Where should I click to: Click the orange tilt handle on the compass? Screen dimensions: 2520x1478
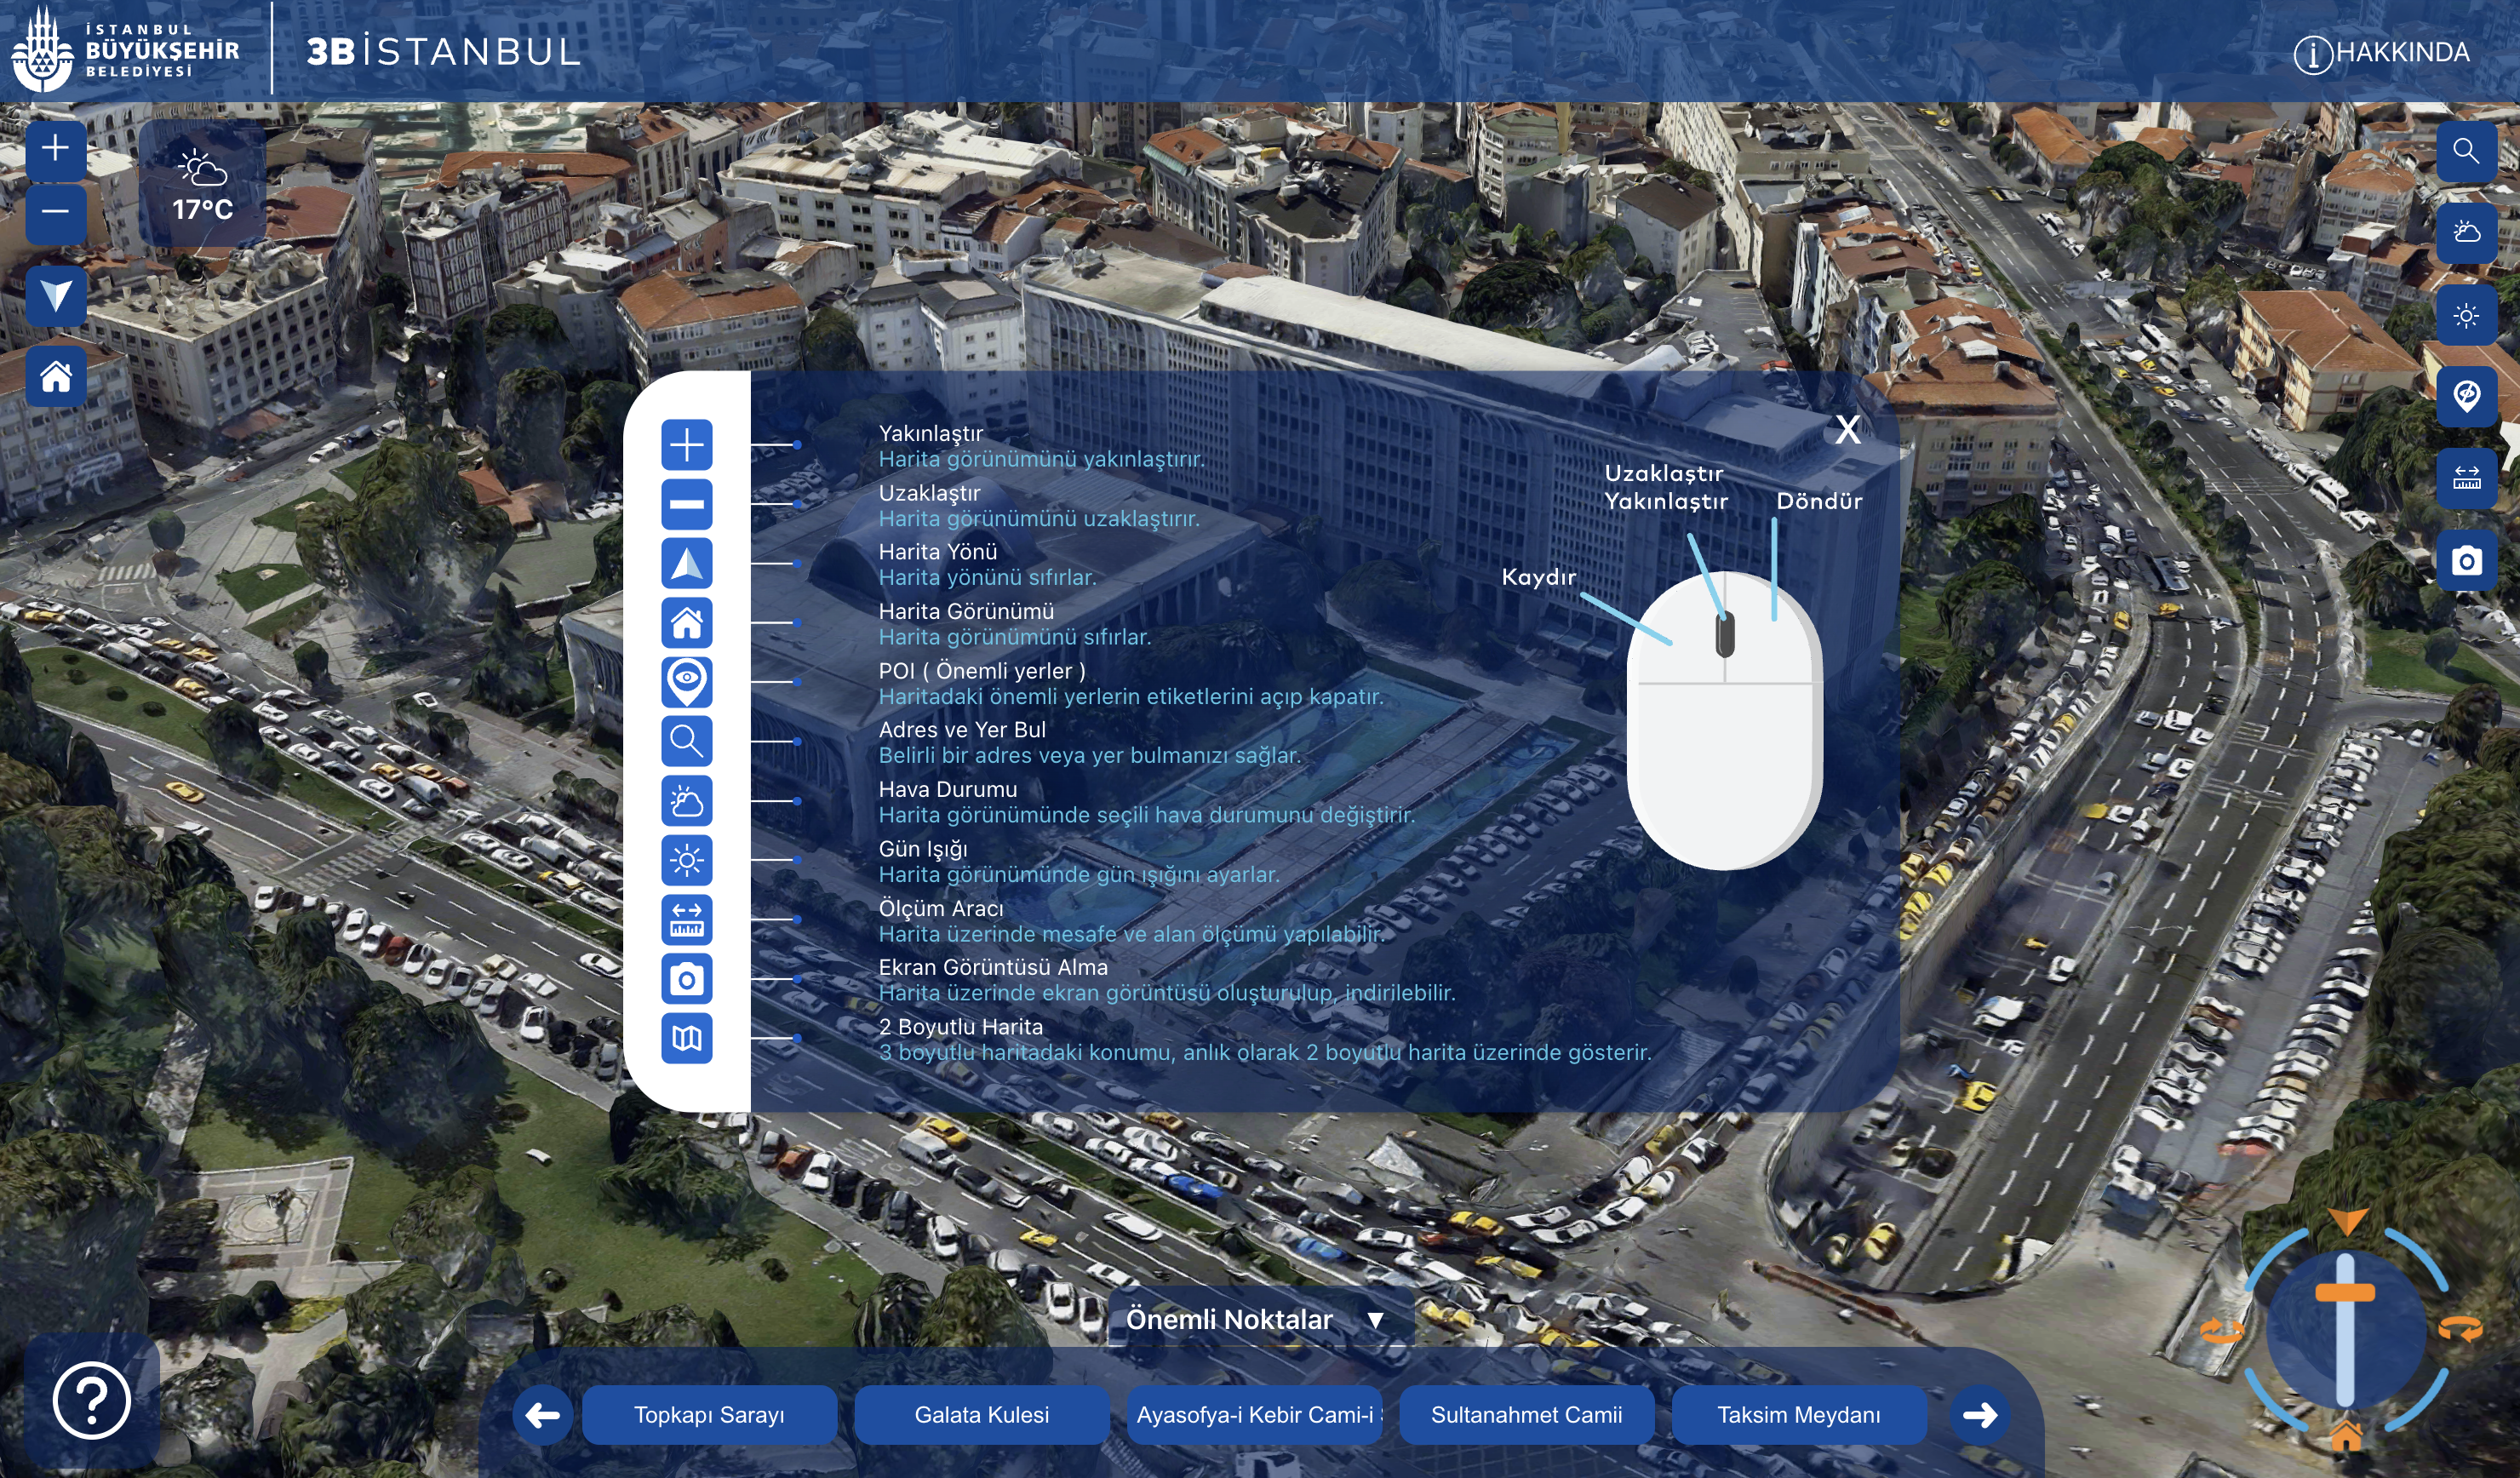2345,1292
